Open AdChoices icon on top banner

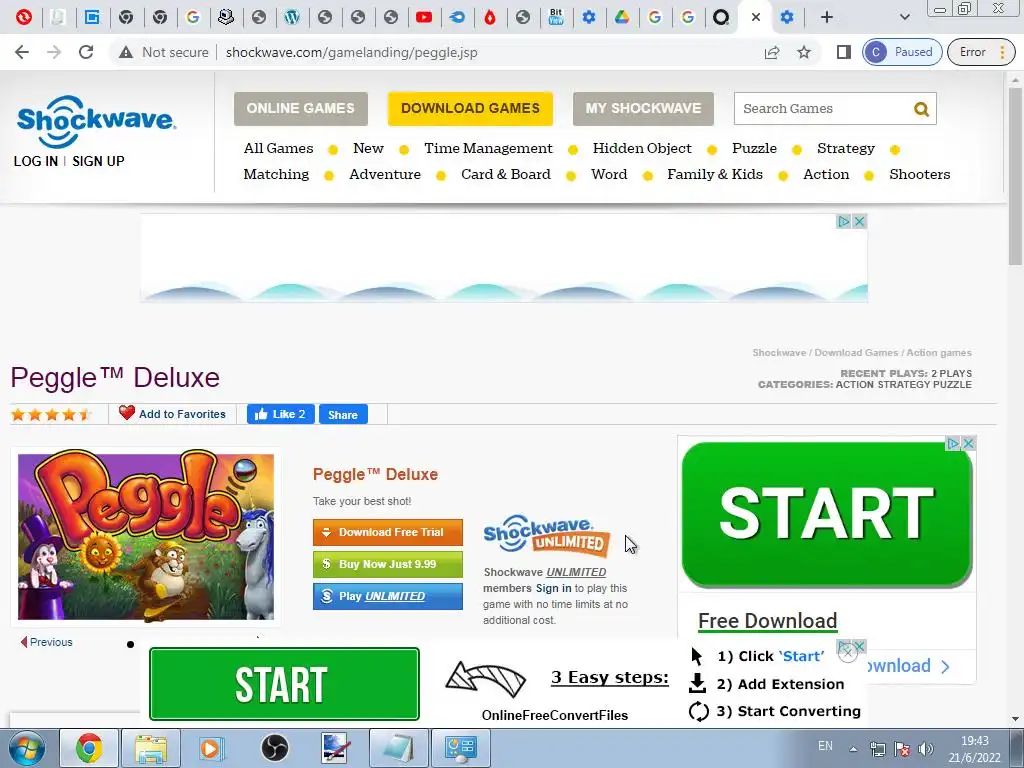point(844,221)
